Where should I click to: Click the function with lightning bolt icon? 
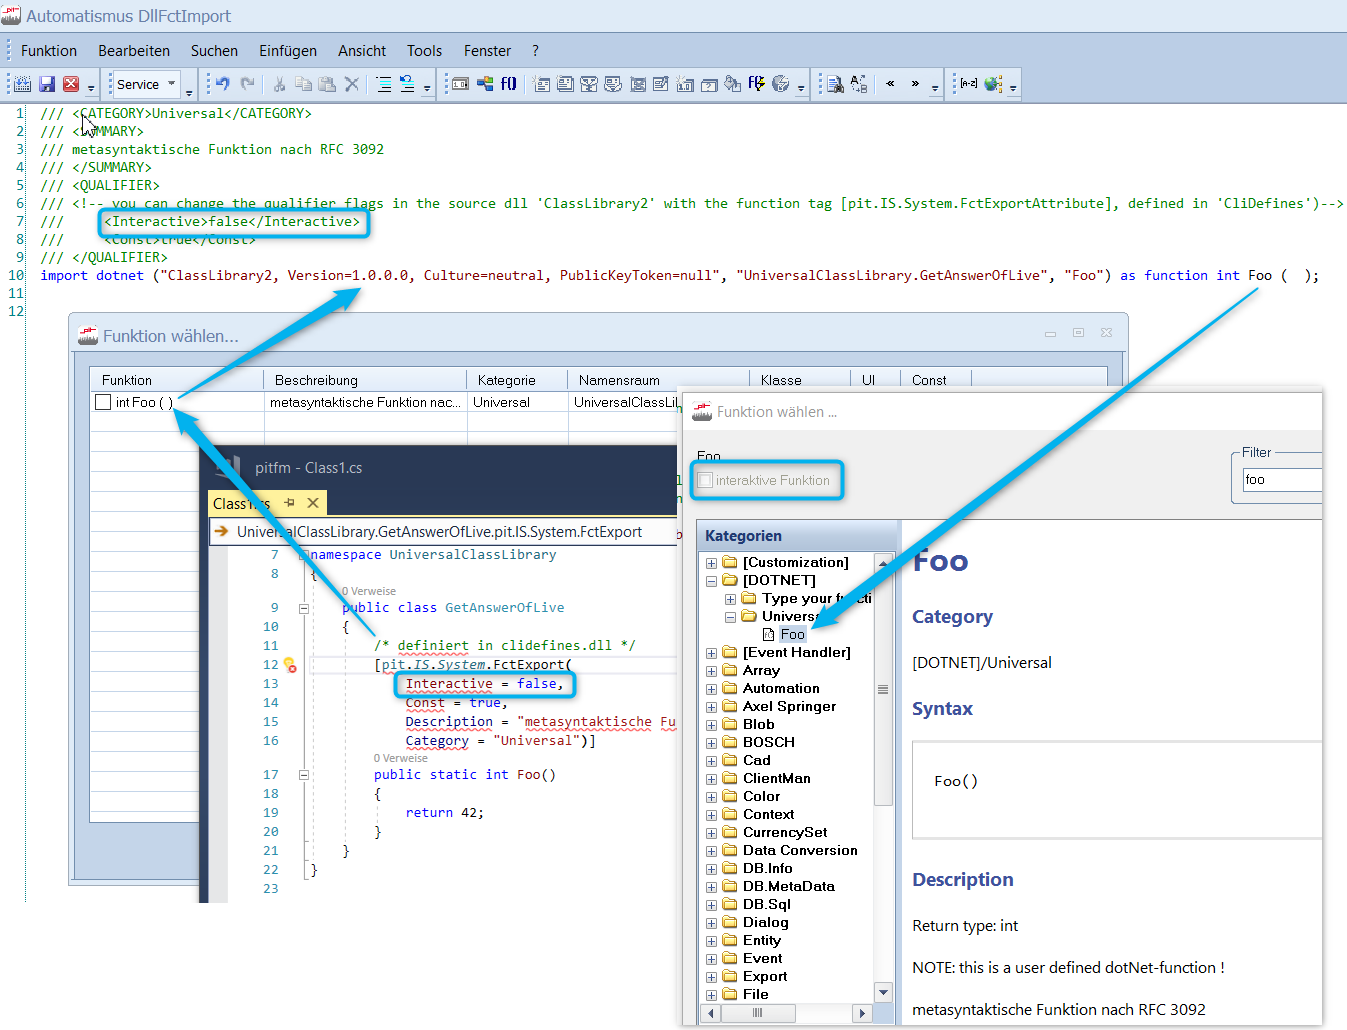coord(757,84)
